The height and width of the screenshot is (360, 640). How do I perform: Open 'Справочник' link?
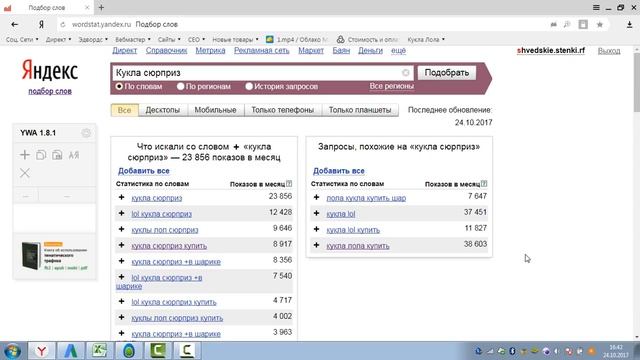166,51
